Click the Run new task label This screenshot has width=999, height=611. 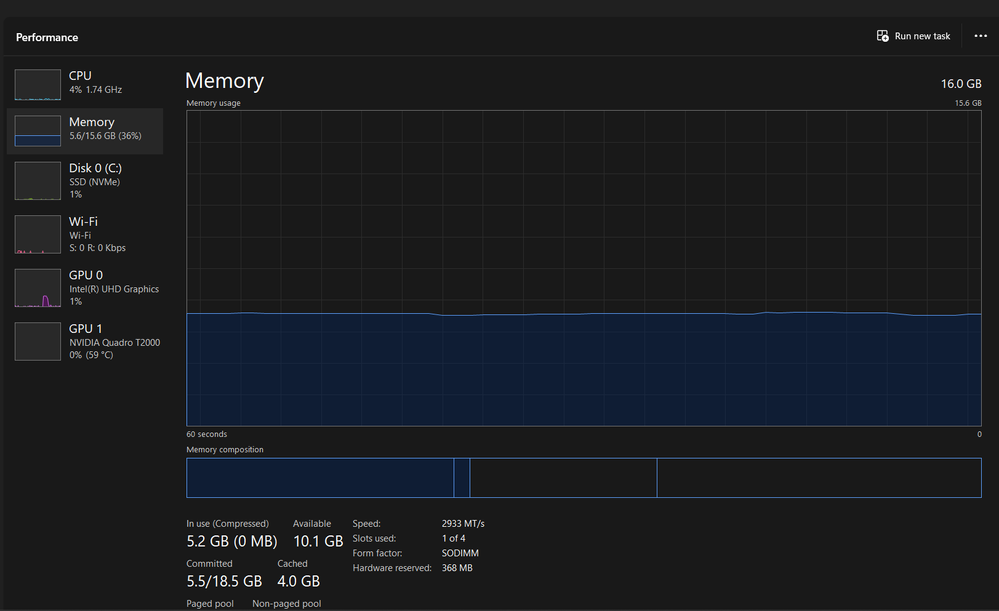point(922,36)
